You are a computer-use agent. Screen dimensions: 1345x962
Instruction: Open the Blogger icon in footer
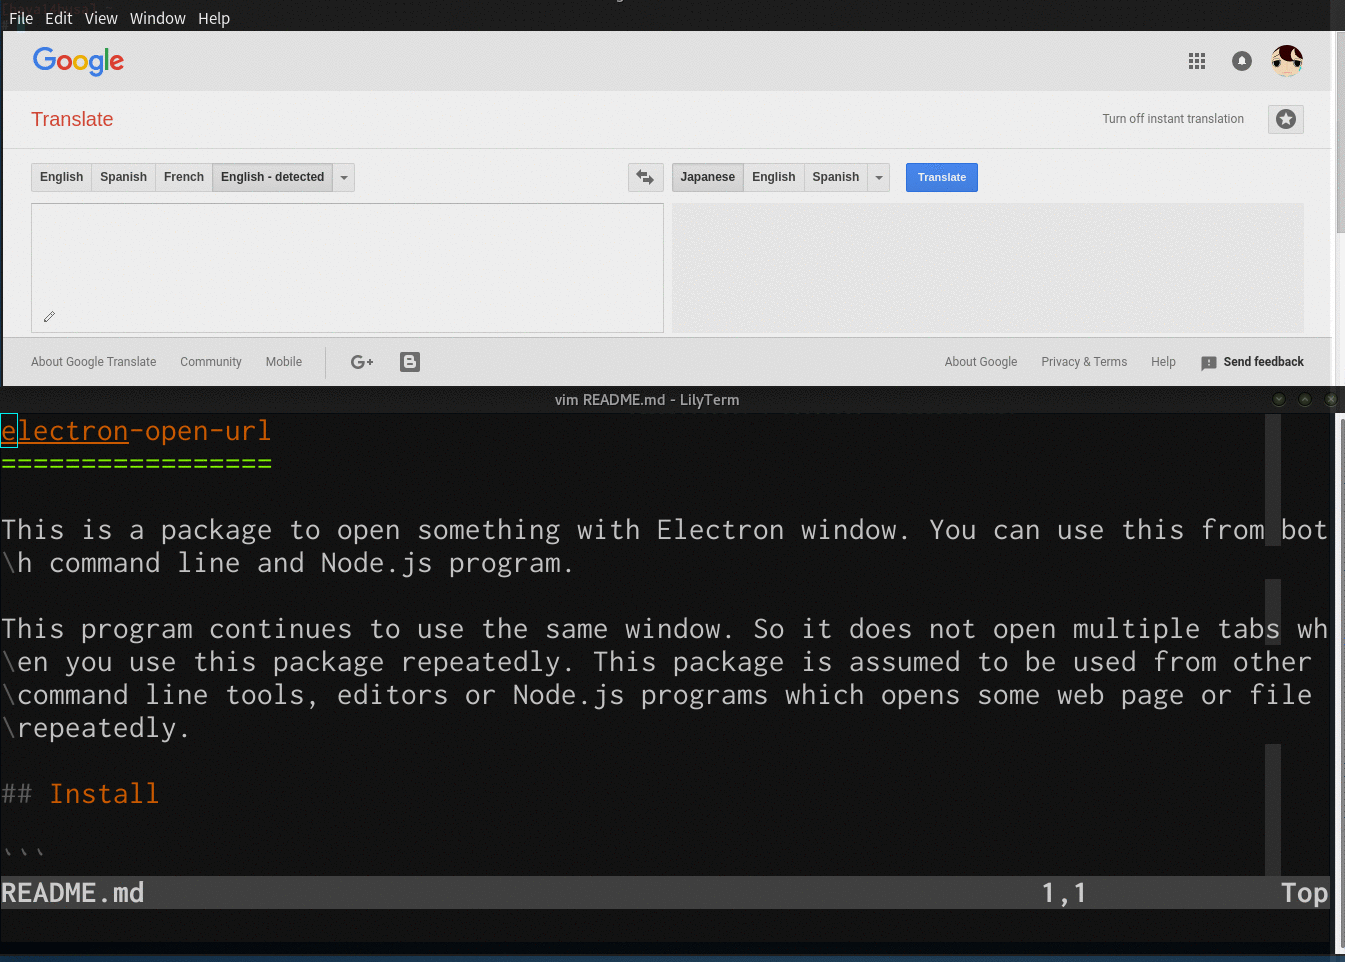[x=410, y=362]
